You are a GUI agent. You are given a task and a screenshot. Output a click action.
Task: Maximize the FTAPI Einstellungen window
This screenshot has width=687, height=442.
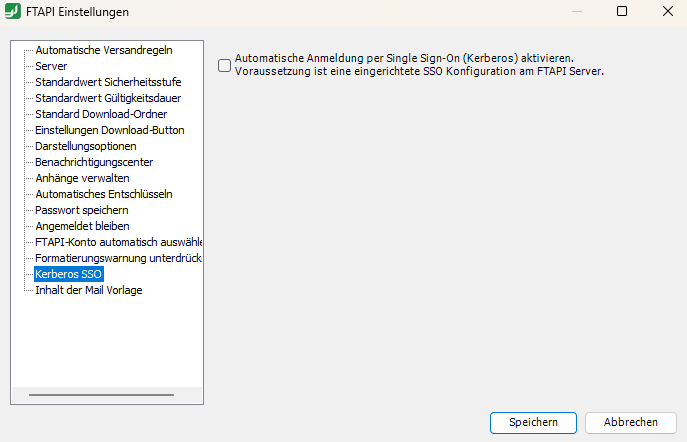click(x=621, y=12)
